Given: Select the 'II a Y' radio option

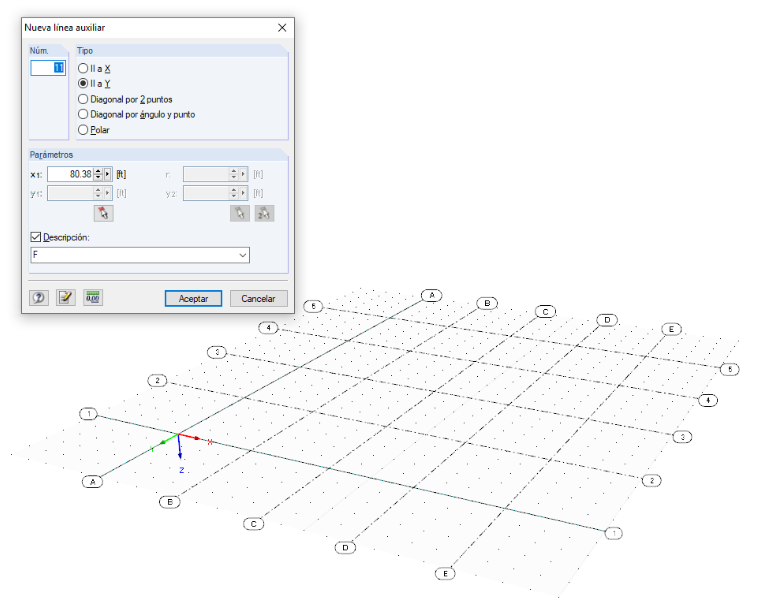Looking at the screenshot, I should [x=95, y=83].
